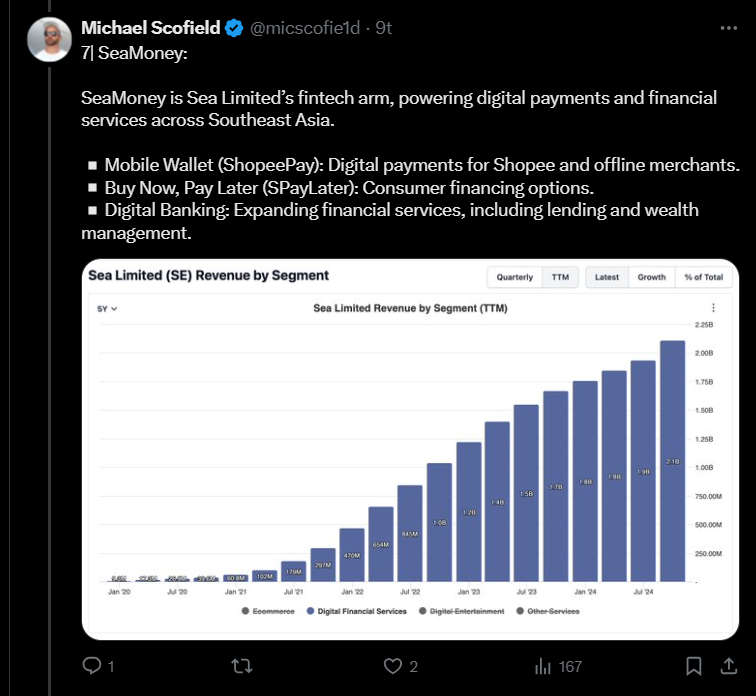
Task: Click the tallest 2.1B revenue bar
Action: 672,460
